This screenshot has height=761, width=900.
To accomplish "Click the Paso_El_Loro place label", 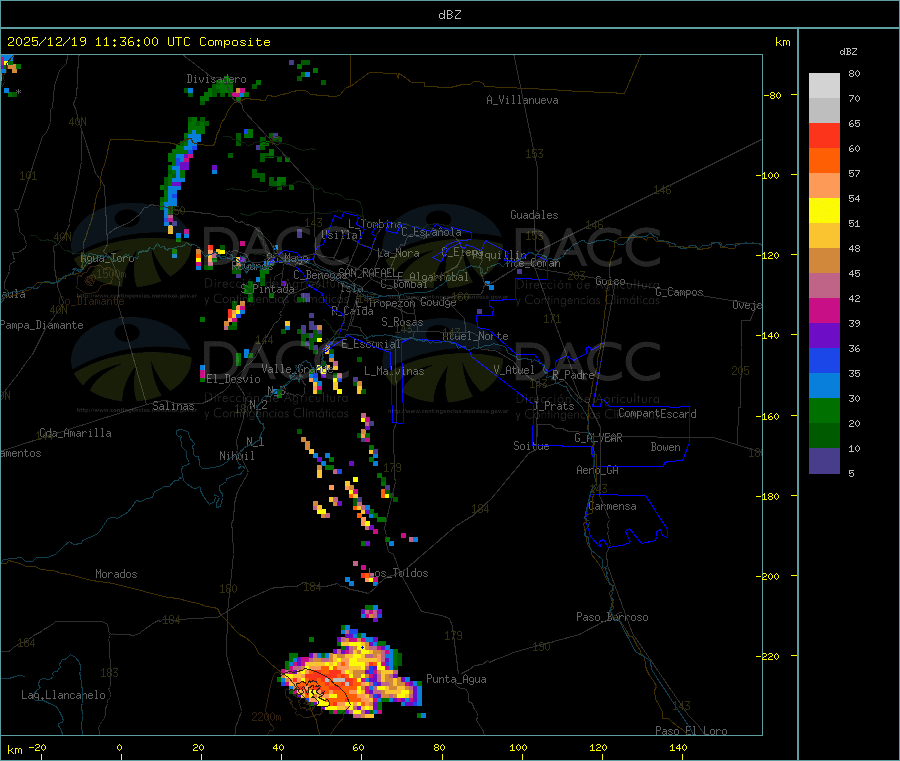I will pyautogui.click(x=691, y=731).
